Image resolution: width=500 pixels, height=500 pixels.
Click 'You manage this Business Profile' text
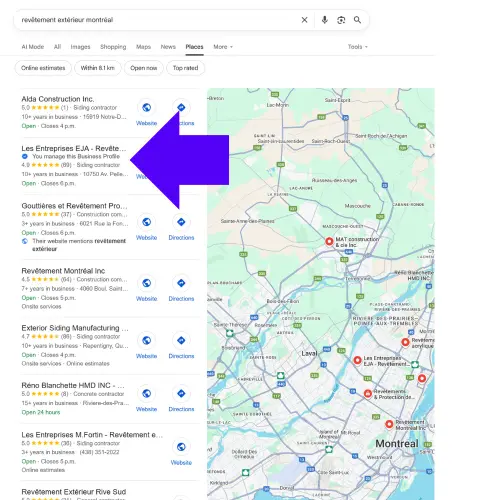coord(76,156)
